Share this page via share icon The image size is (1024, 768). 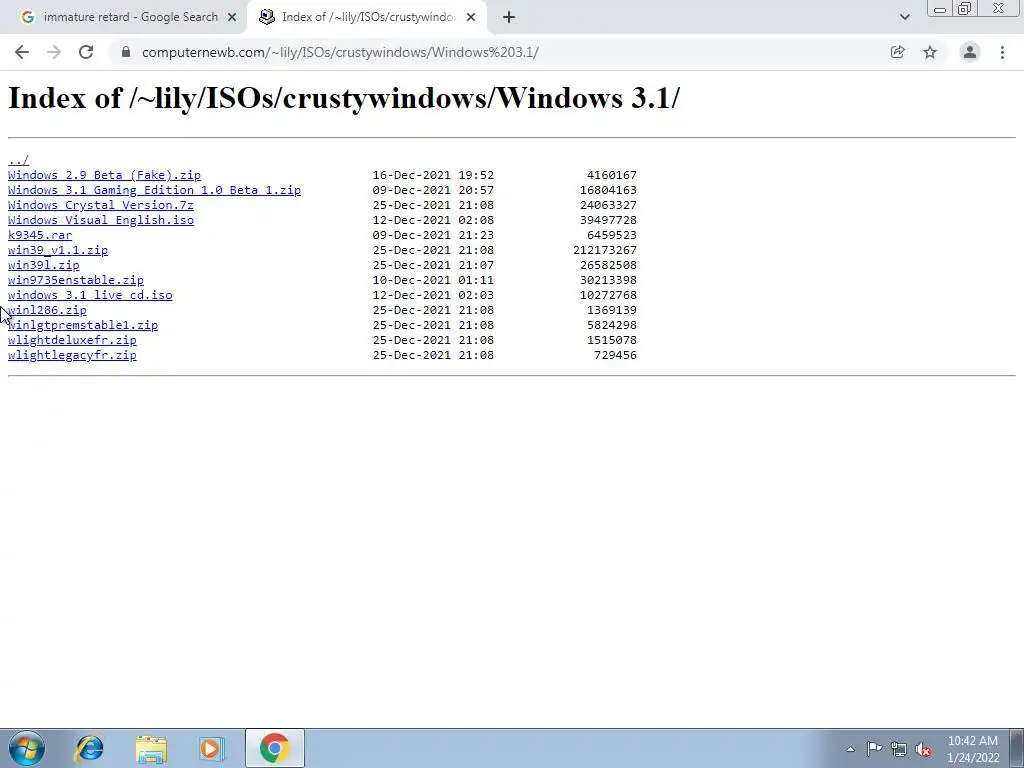(898, 52)
